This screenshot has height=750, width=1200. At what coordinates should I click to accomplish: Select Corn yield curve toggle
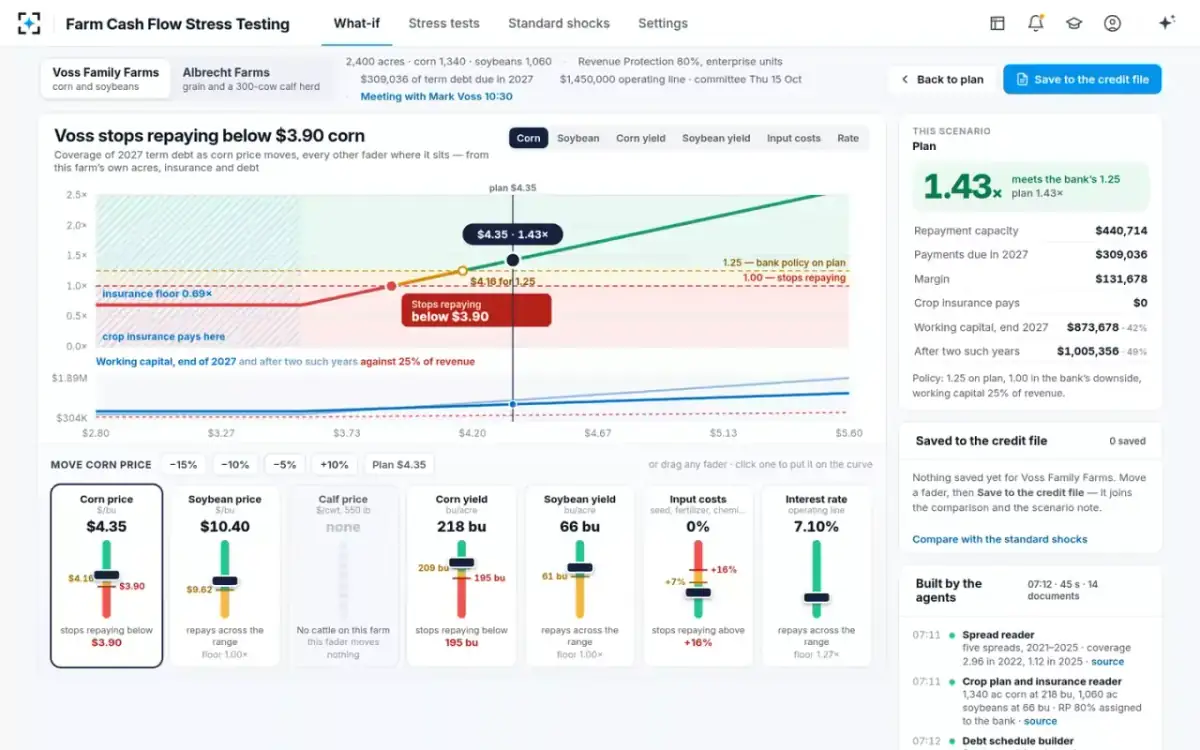tap(640, 138)
